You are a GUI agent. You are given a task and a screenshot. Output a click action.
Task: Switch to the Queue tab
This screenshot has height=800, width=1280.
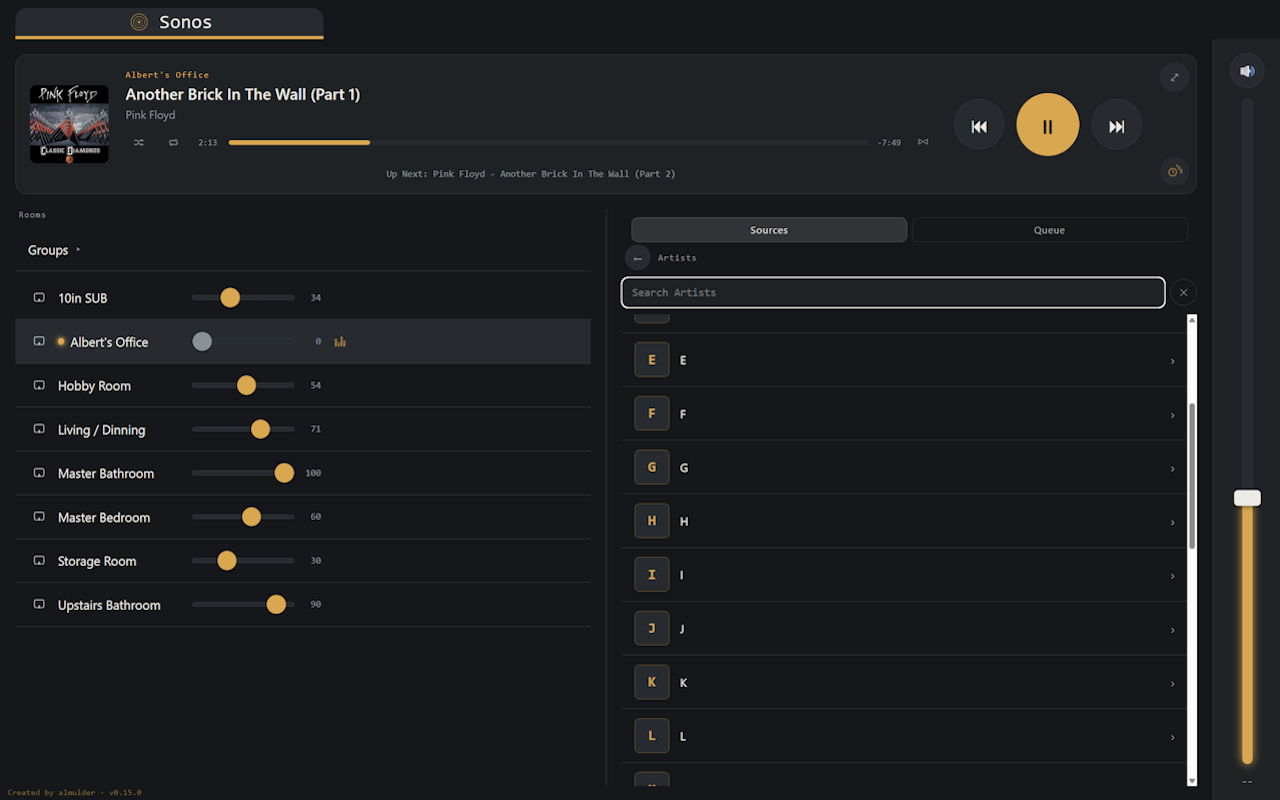coord(1049,230)
